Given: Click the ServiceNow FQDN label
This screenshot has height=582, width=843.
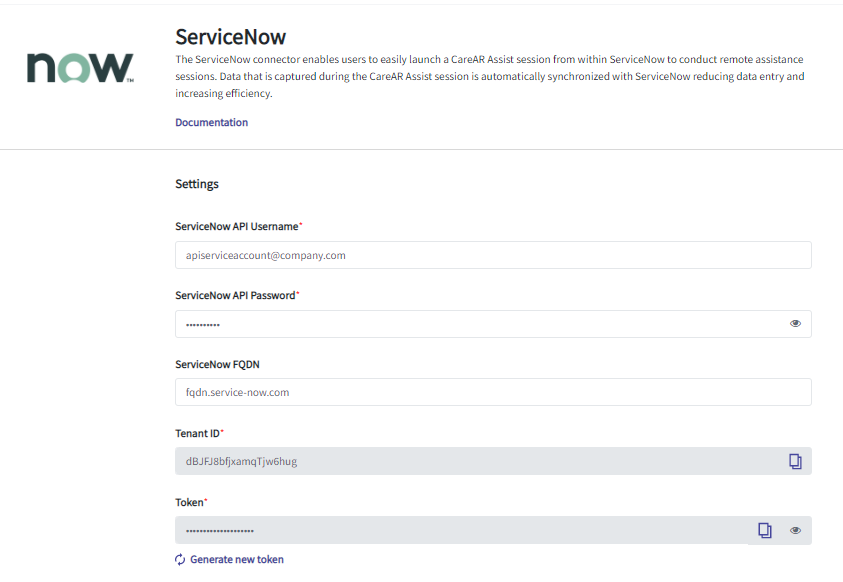Looking at the screenshot, I should 217,364.
